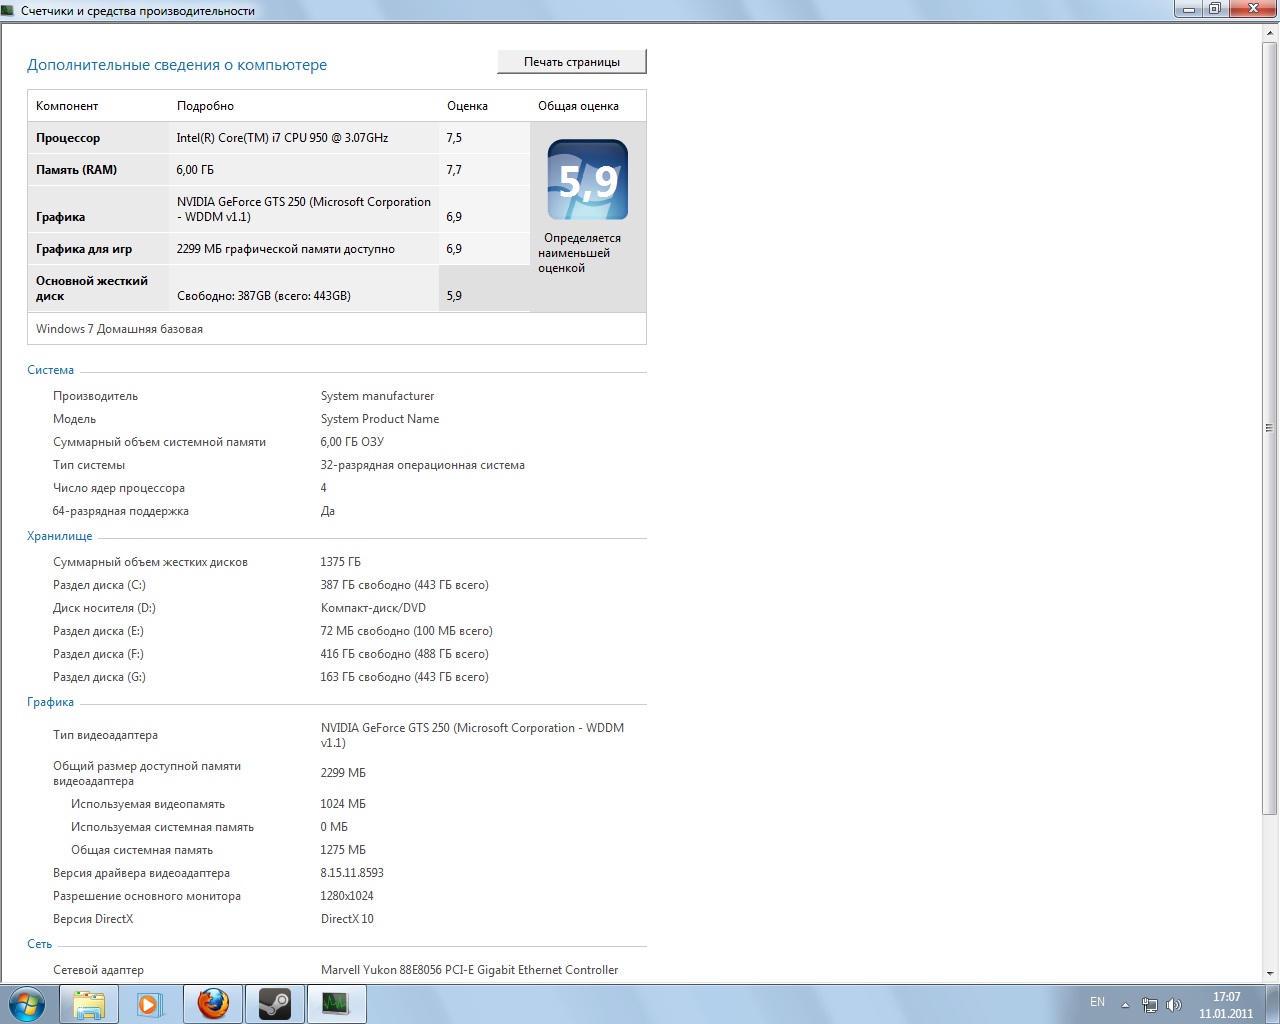Screen dimensions: 1280x1024
Task: Click the Show desktop strip
Action: click(1272, 1003)
